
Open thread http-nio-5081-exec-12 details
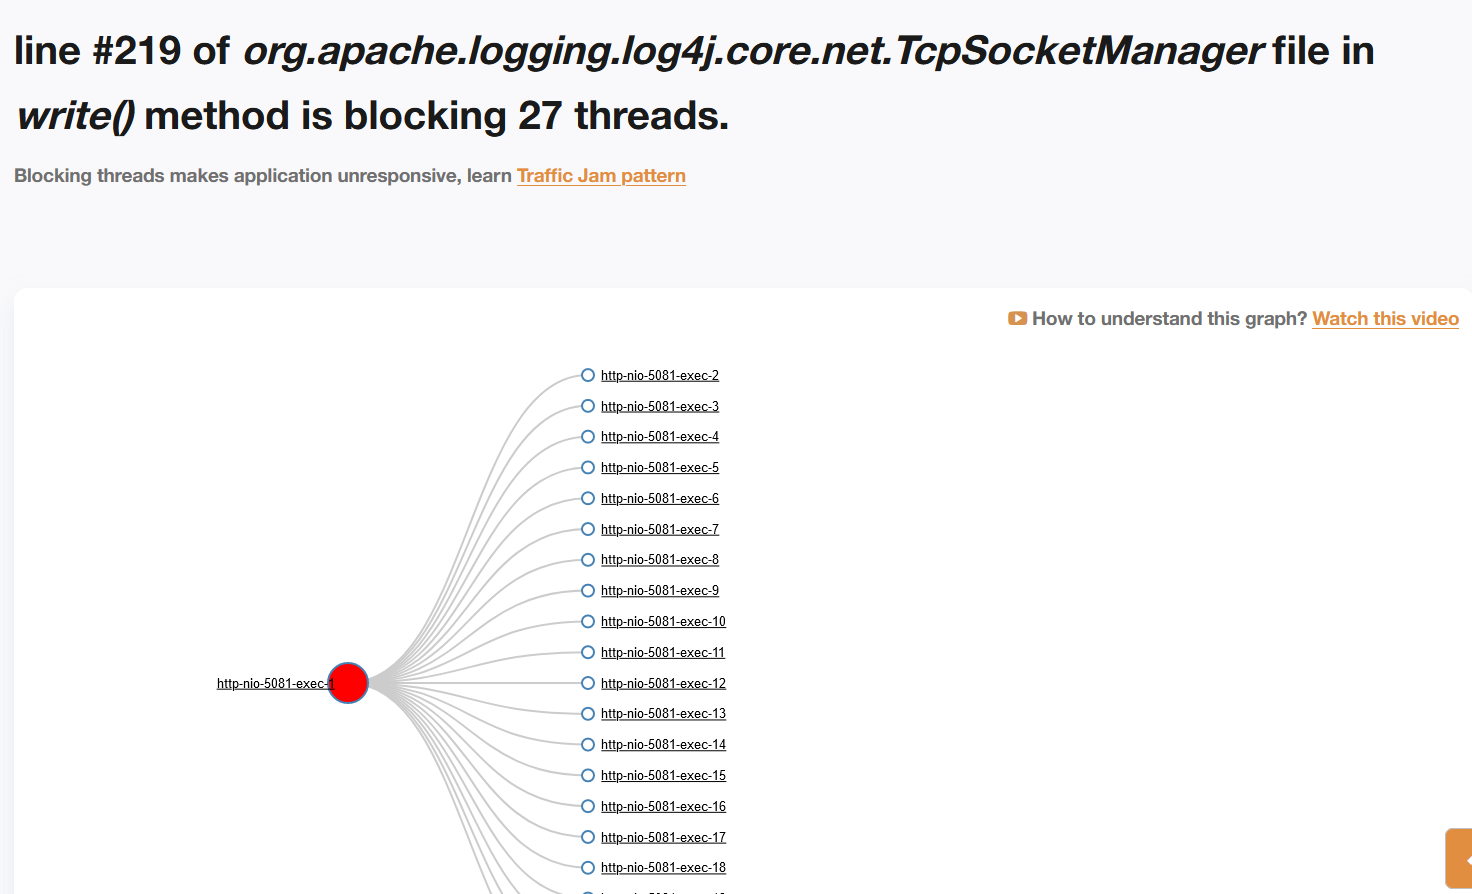[663, 684]
